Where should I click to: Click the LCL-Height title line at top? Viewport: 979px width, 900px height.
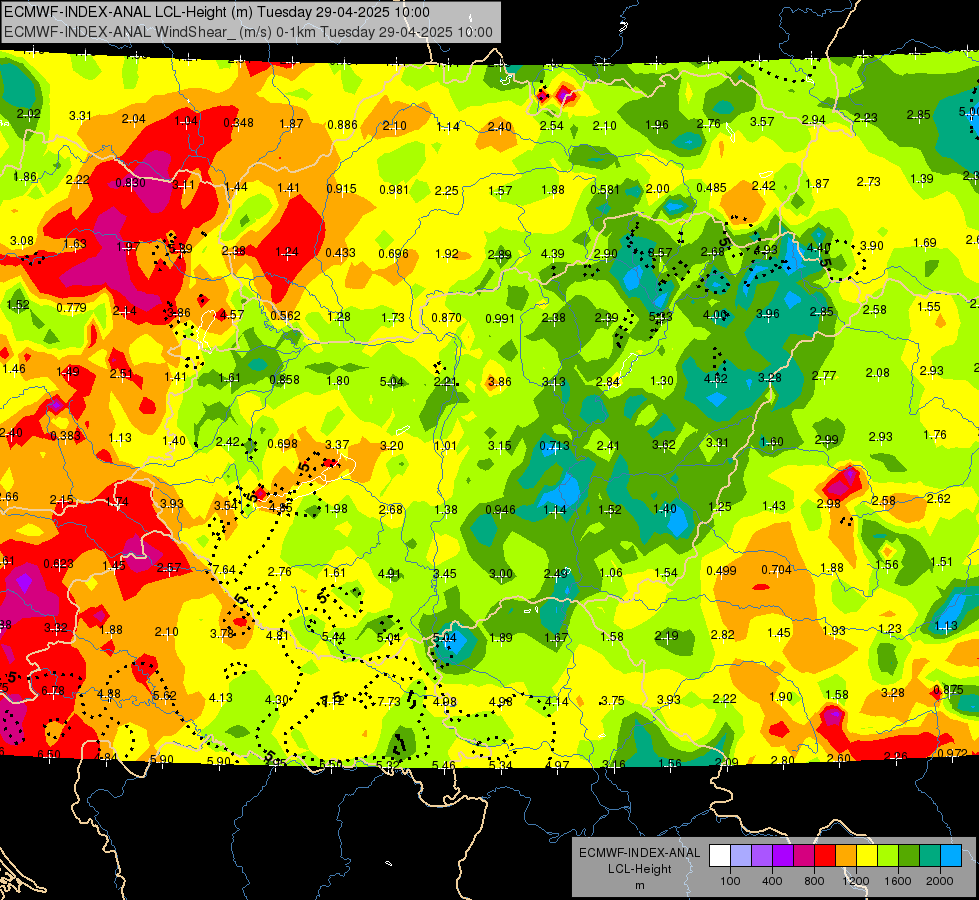click(x=217, y=12)
